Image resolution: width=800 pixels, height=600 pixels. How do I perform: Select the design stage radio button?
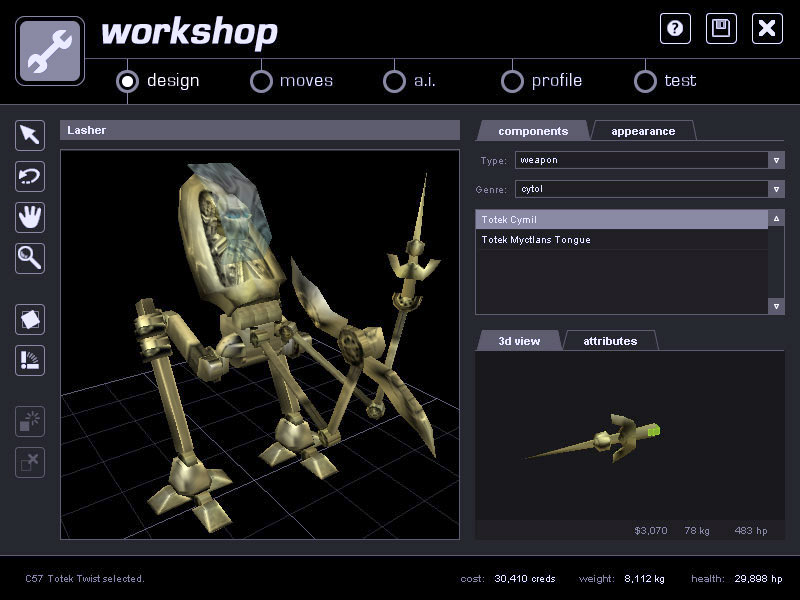point(128,81)
